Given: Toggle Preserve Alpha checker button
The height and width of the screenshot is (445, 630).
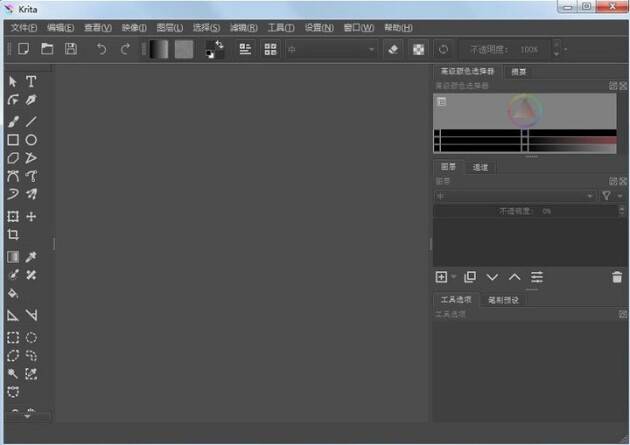Looking at the screenshot, I should tap(418, 49).
